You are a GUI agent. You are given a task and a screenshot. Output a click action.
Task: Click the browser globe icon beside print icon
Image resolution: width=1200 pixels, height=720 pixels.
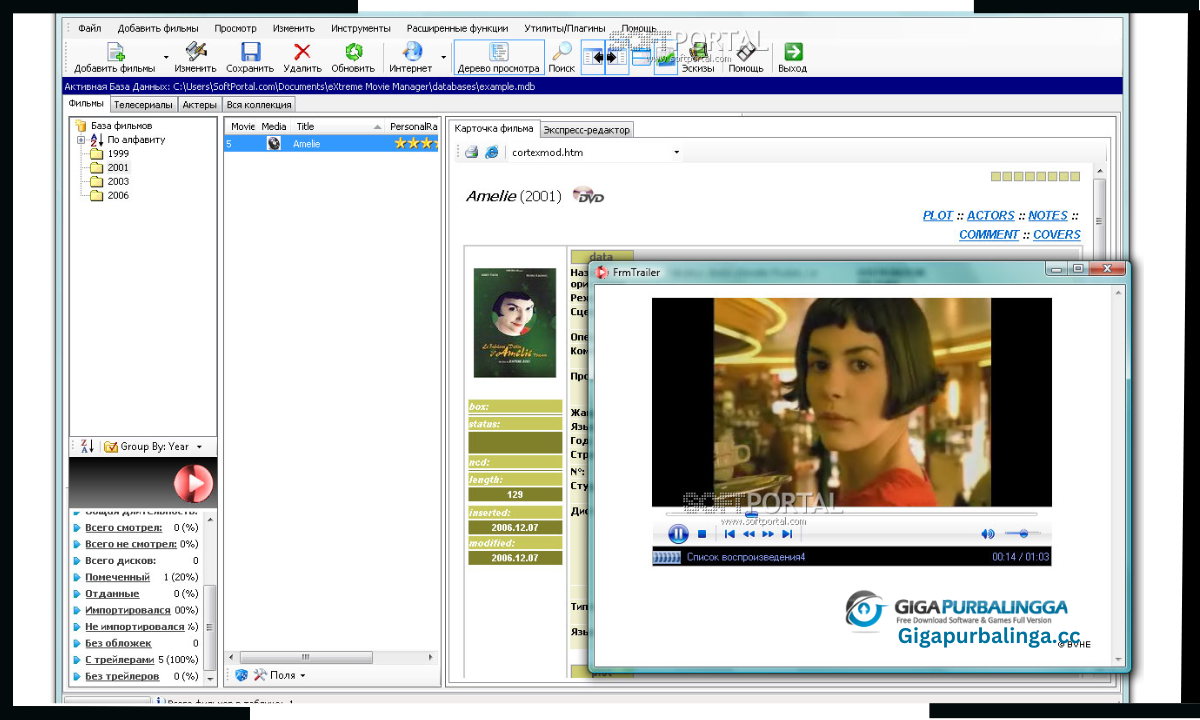pyautogui.click(x=492, y=152)
